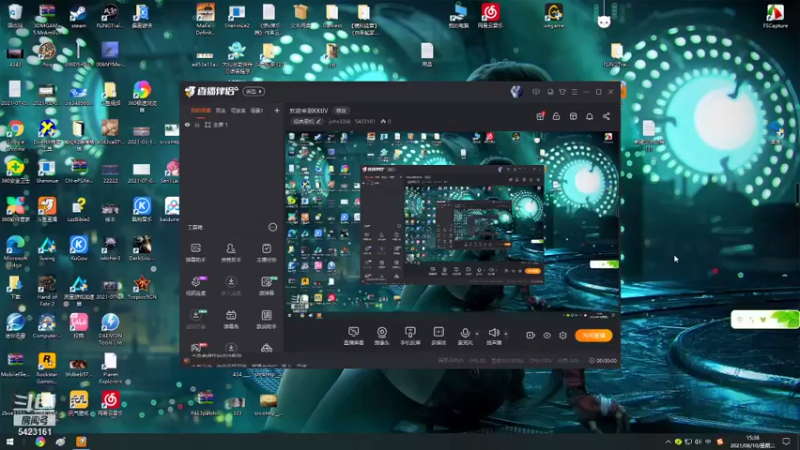Open microphone options arrow
This screenshot has width=800, height=450.
click(477, 334)
